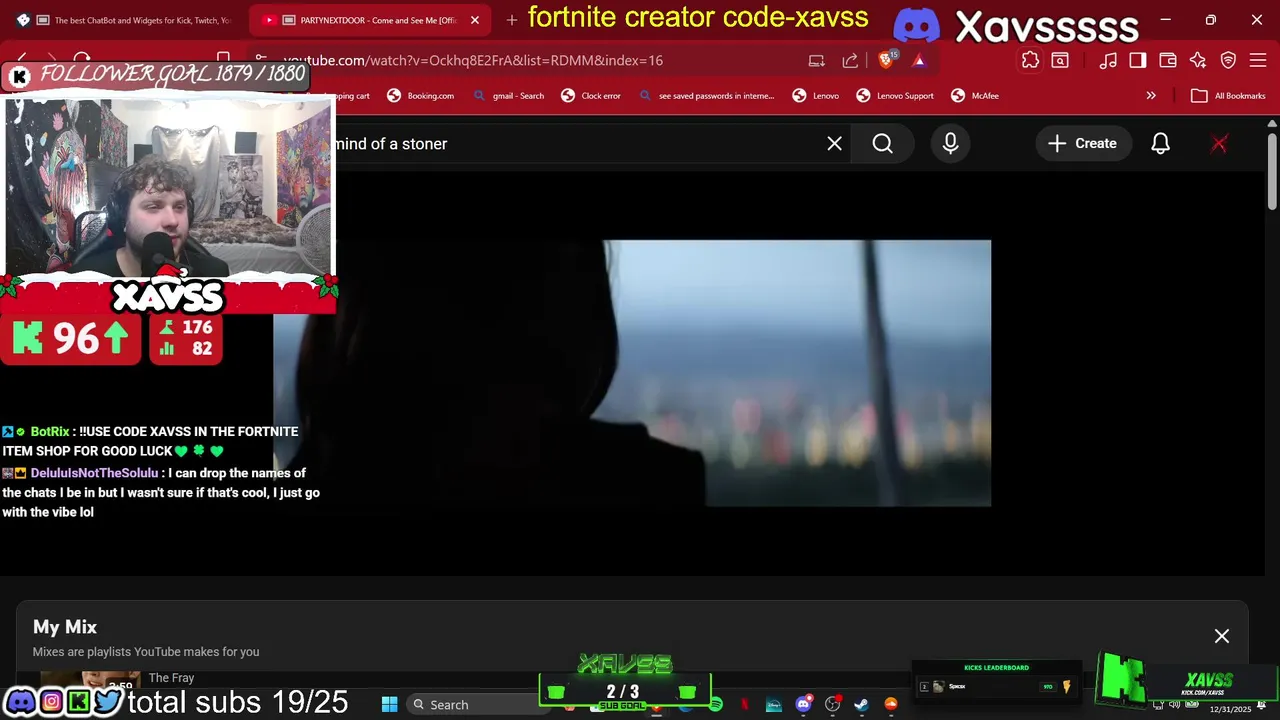
Task: Close the My Mix playlist panel
Action: tap(1221, 636)
